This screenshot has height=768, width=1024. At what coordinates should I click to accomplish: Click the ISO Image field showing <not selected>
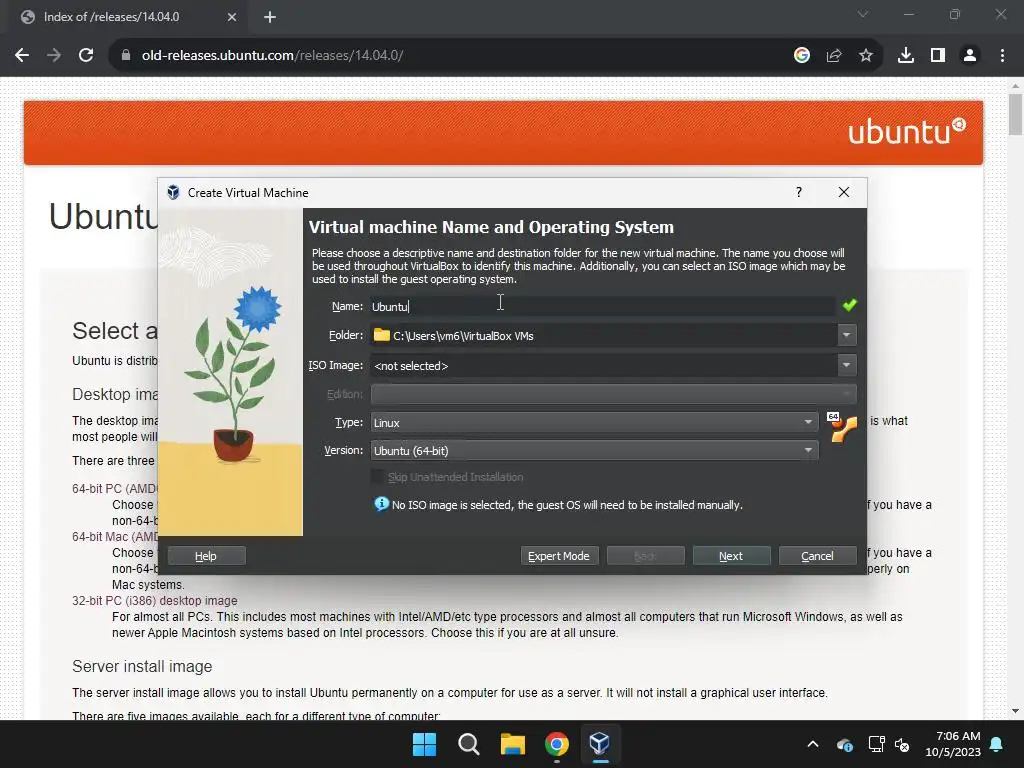(603, 365)
